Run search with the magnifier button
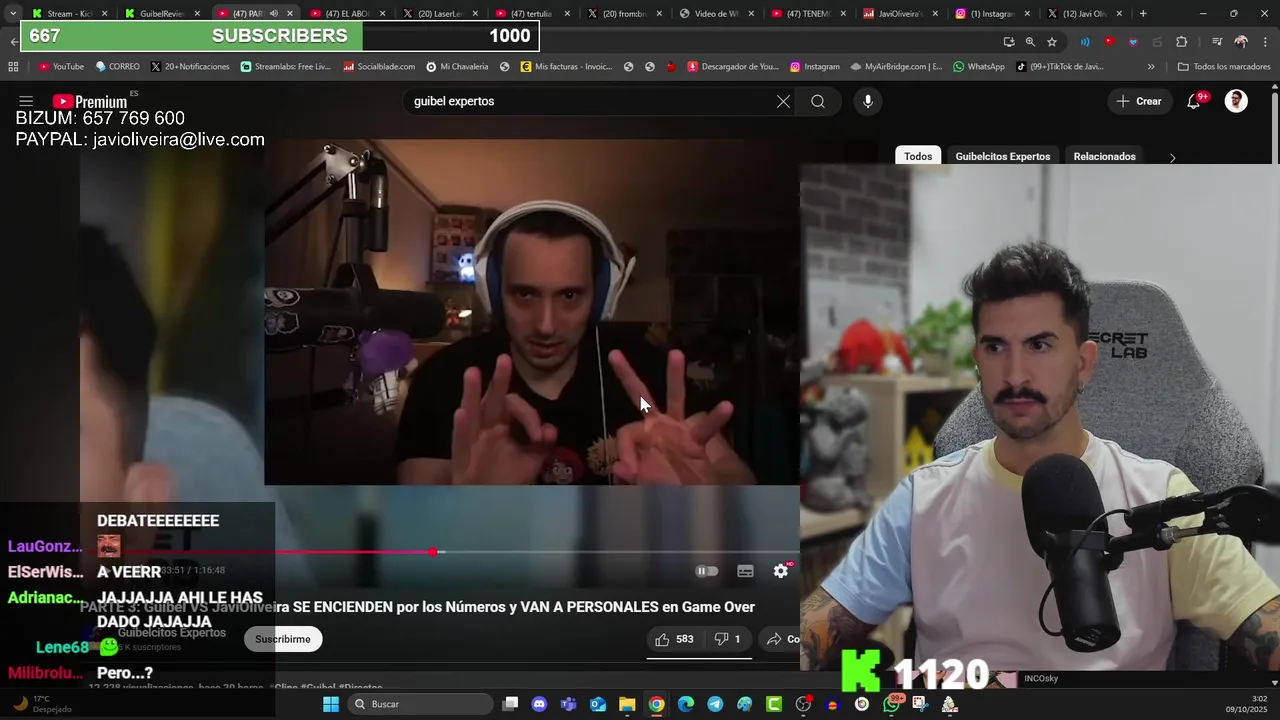This screenshot has height=720, width=1280. 818,101
